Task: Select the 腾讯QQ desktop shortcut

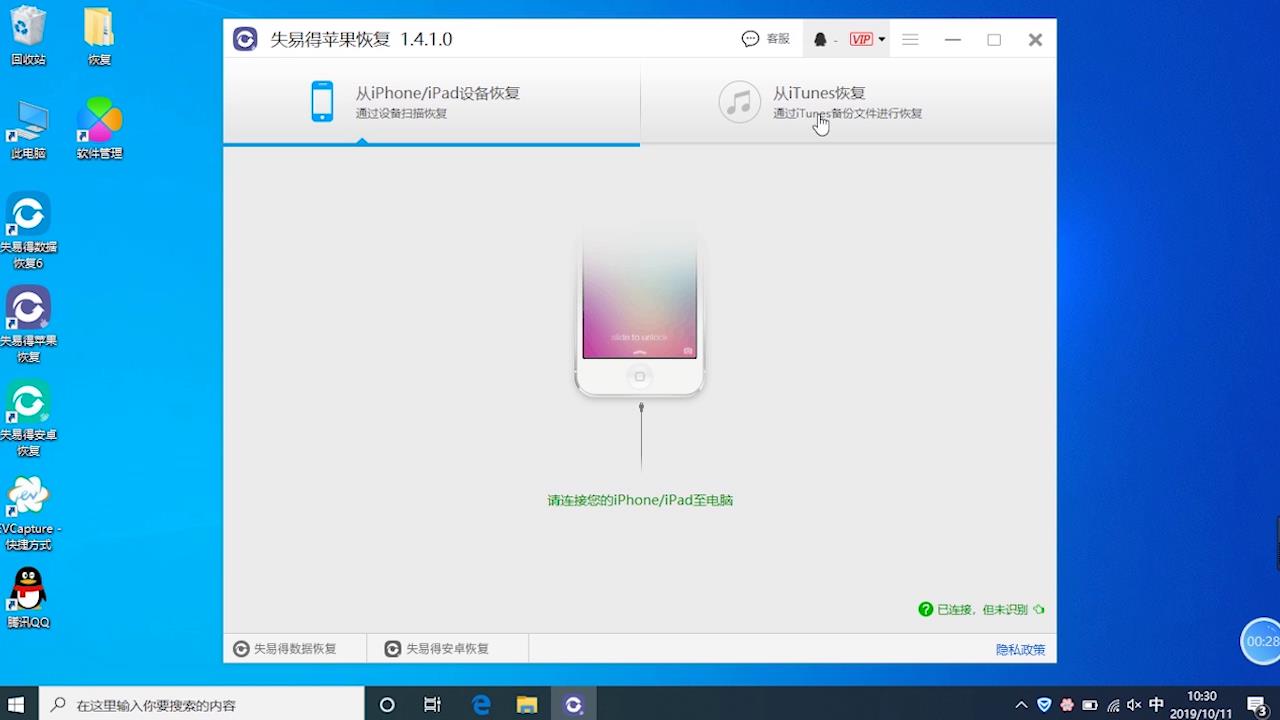Action: [28, 598]
